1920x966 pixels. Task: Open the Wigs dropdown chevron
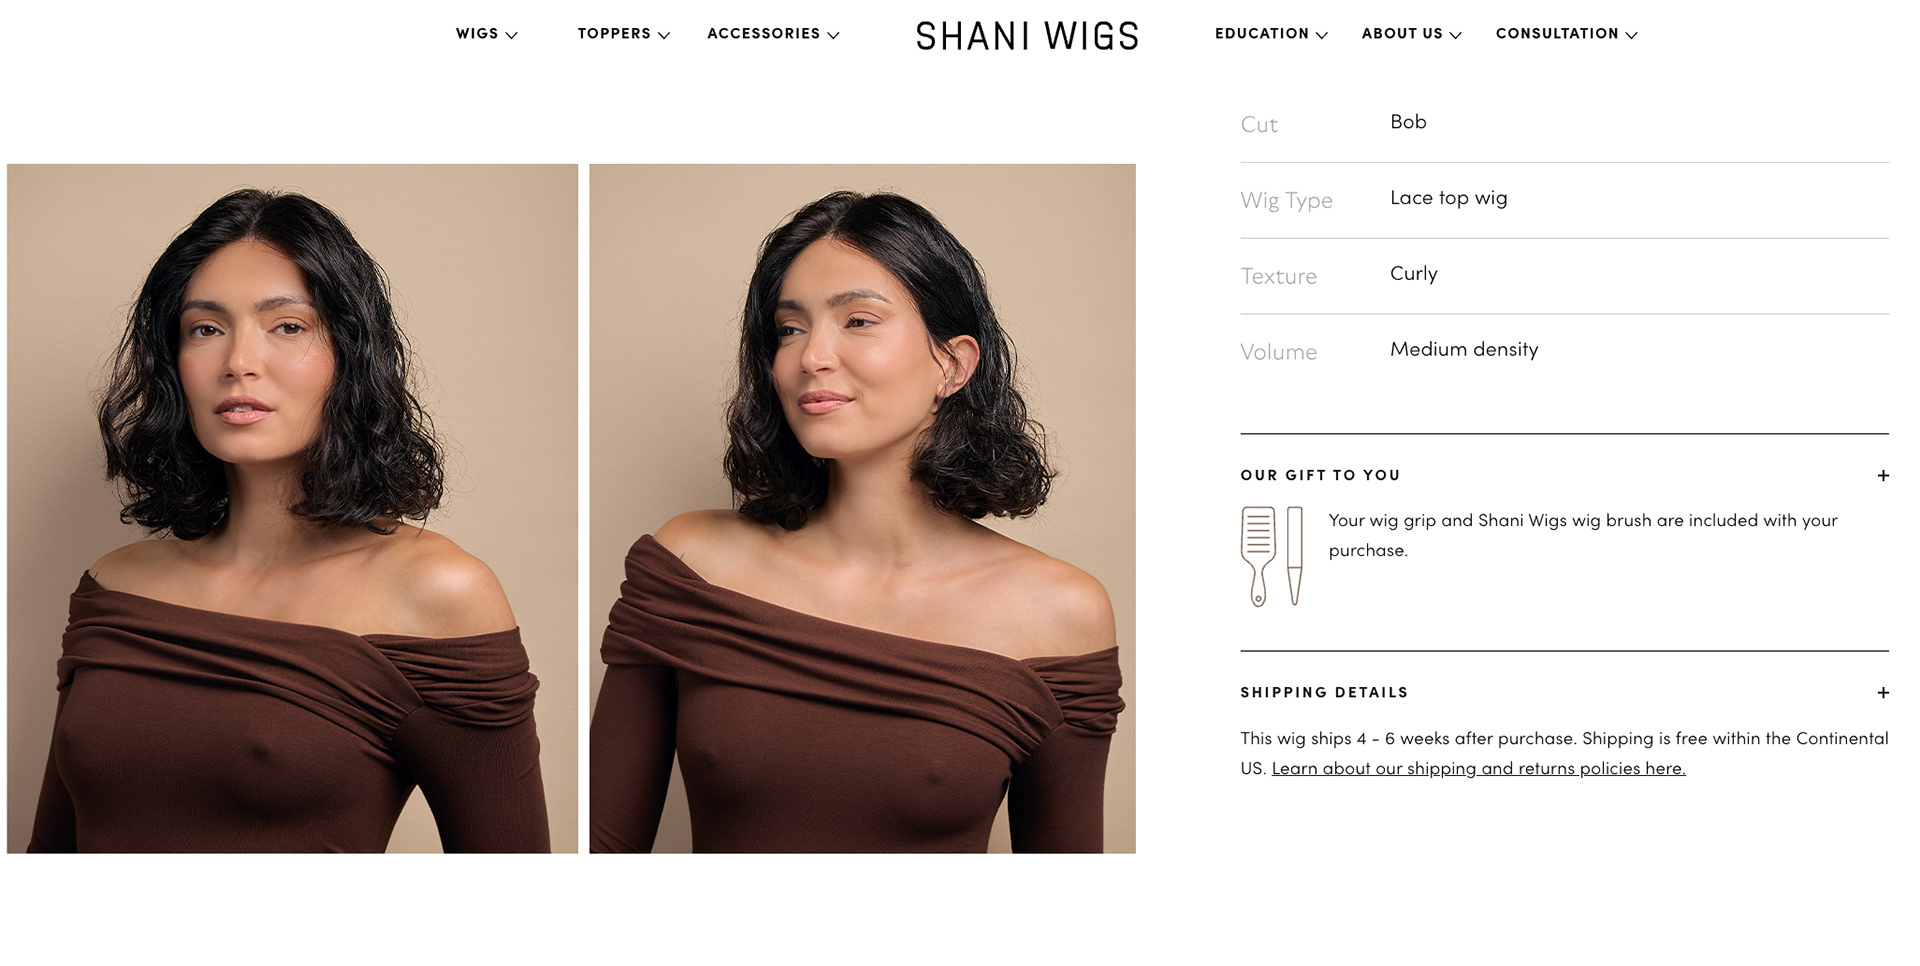pos(511,35)
